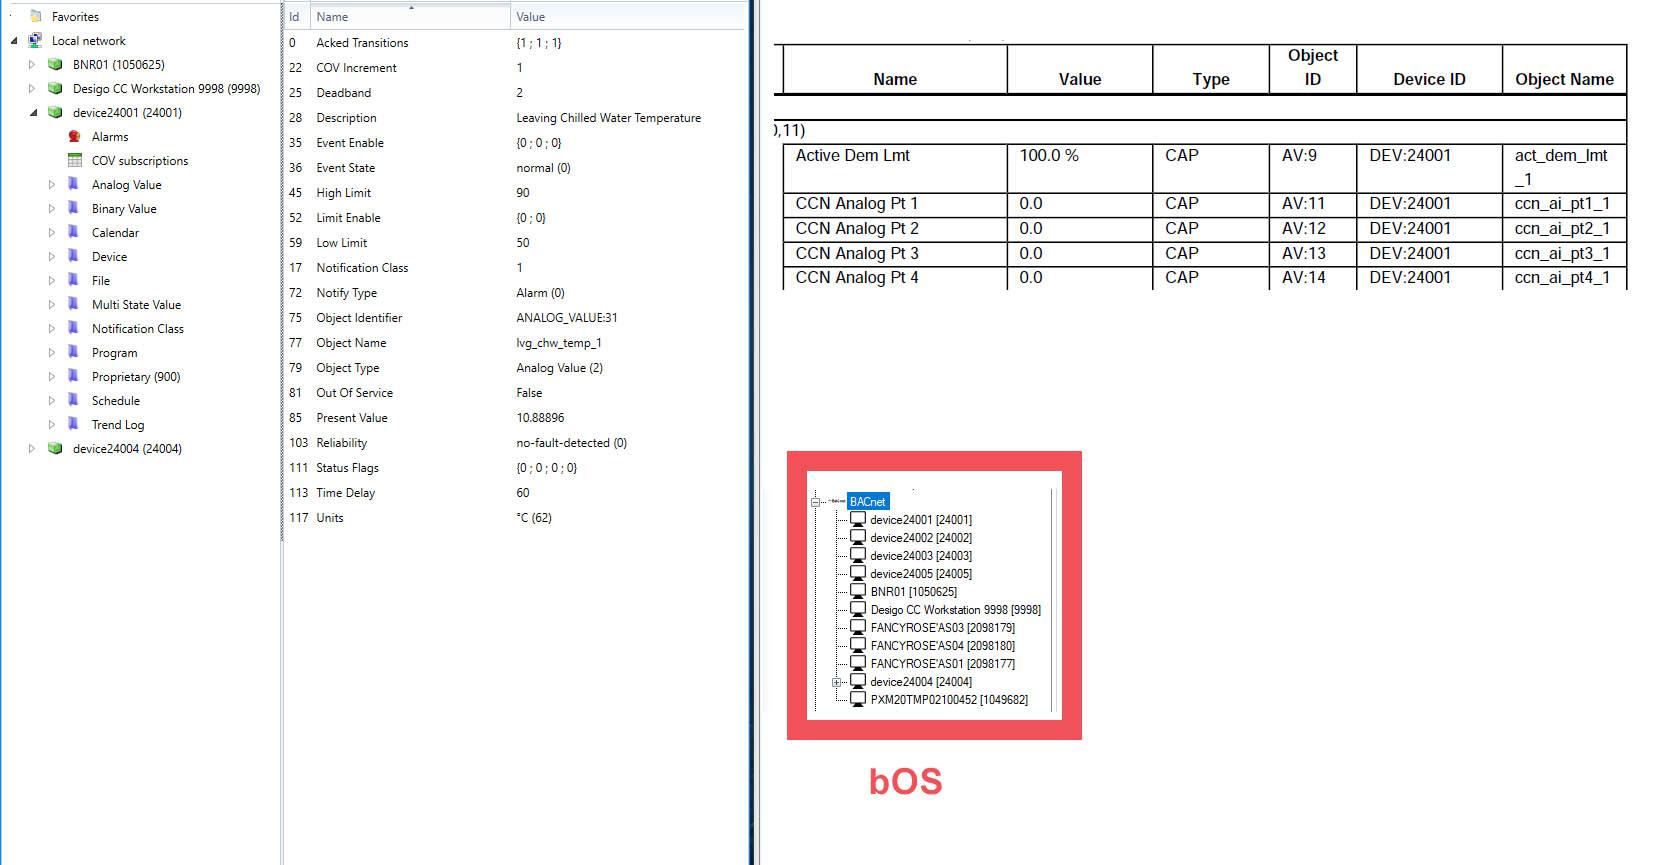Viewport: 1669px width, 865px height.
Task: Click the Alarms bell icon
Action: point(74,137)
